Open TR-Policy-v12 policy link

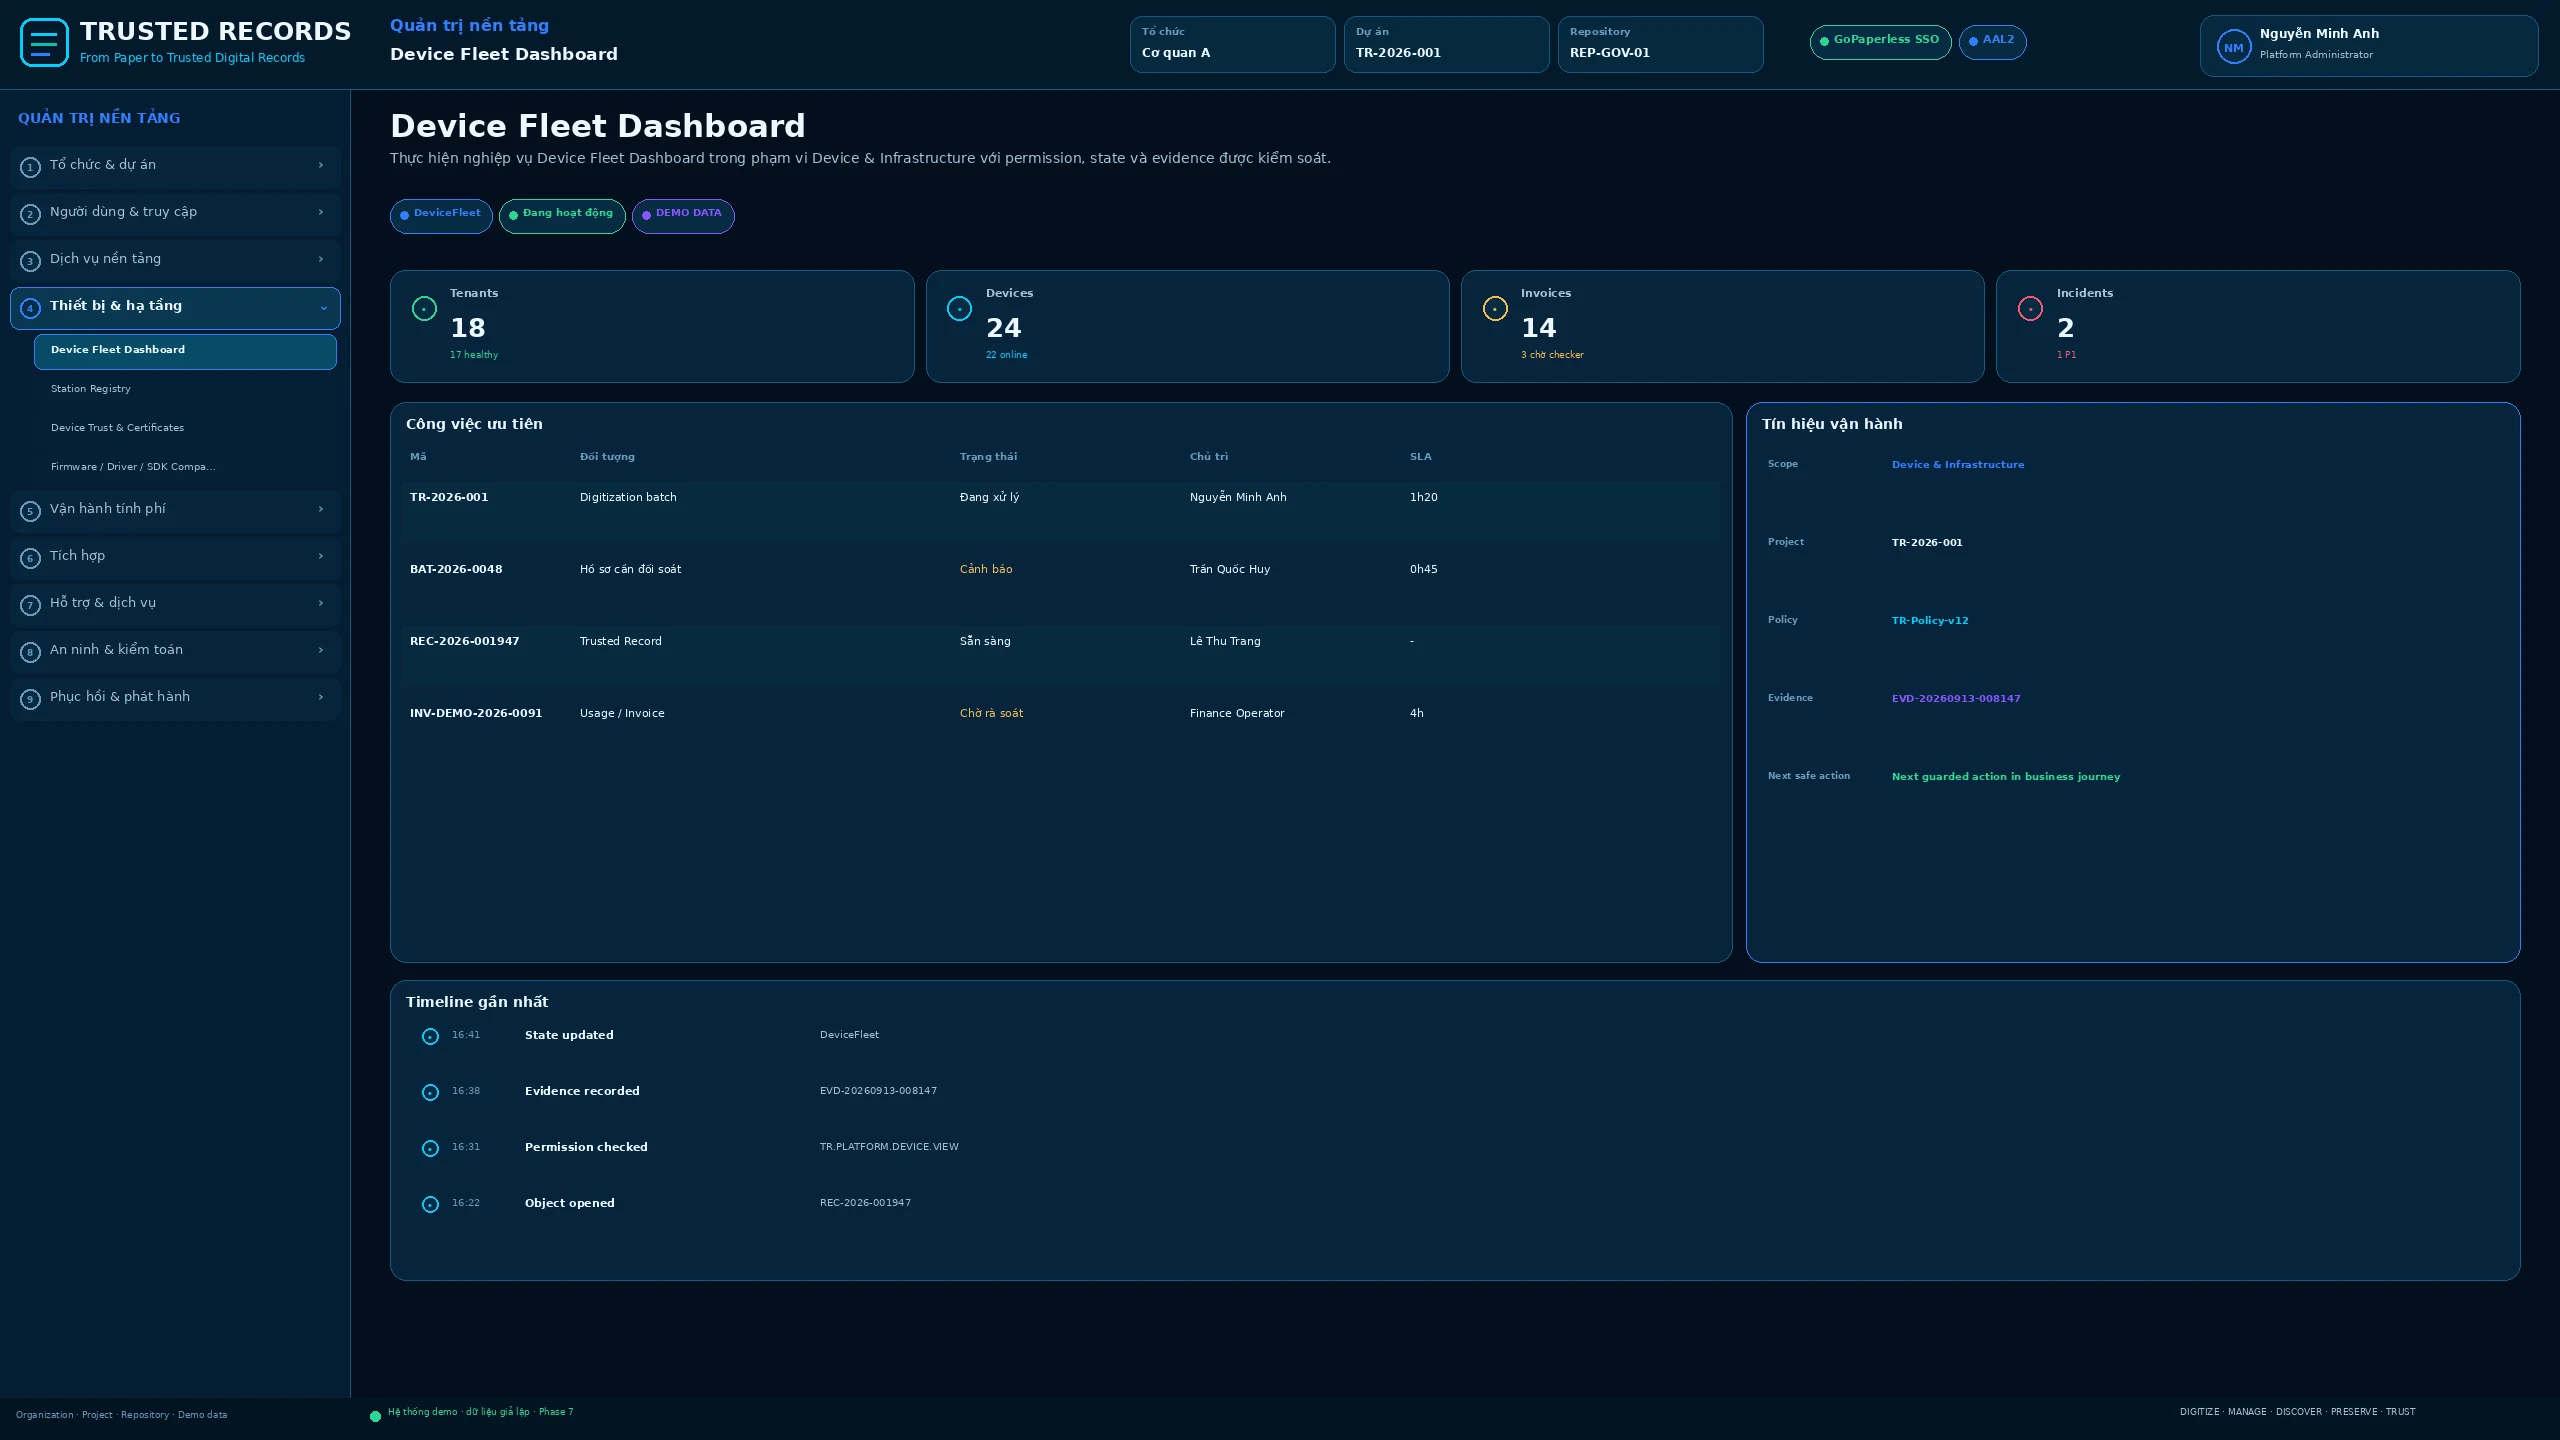(1929, 621)
